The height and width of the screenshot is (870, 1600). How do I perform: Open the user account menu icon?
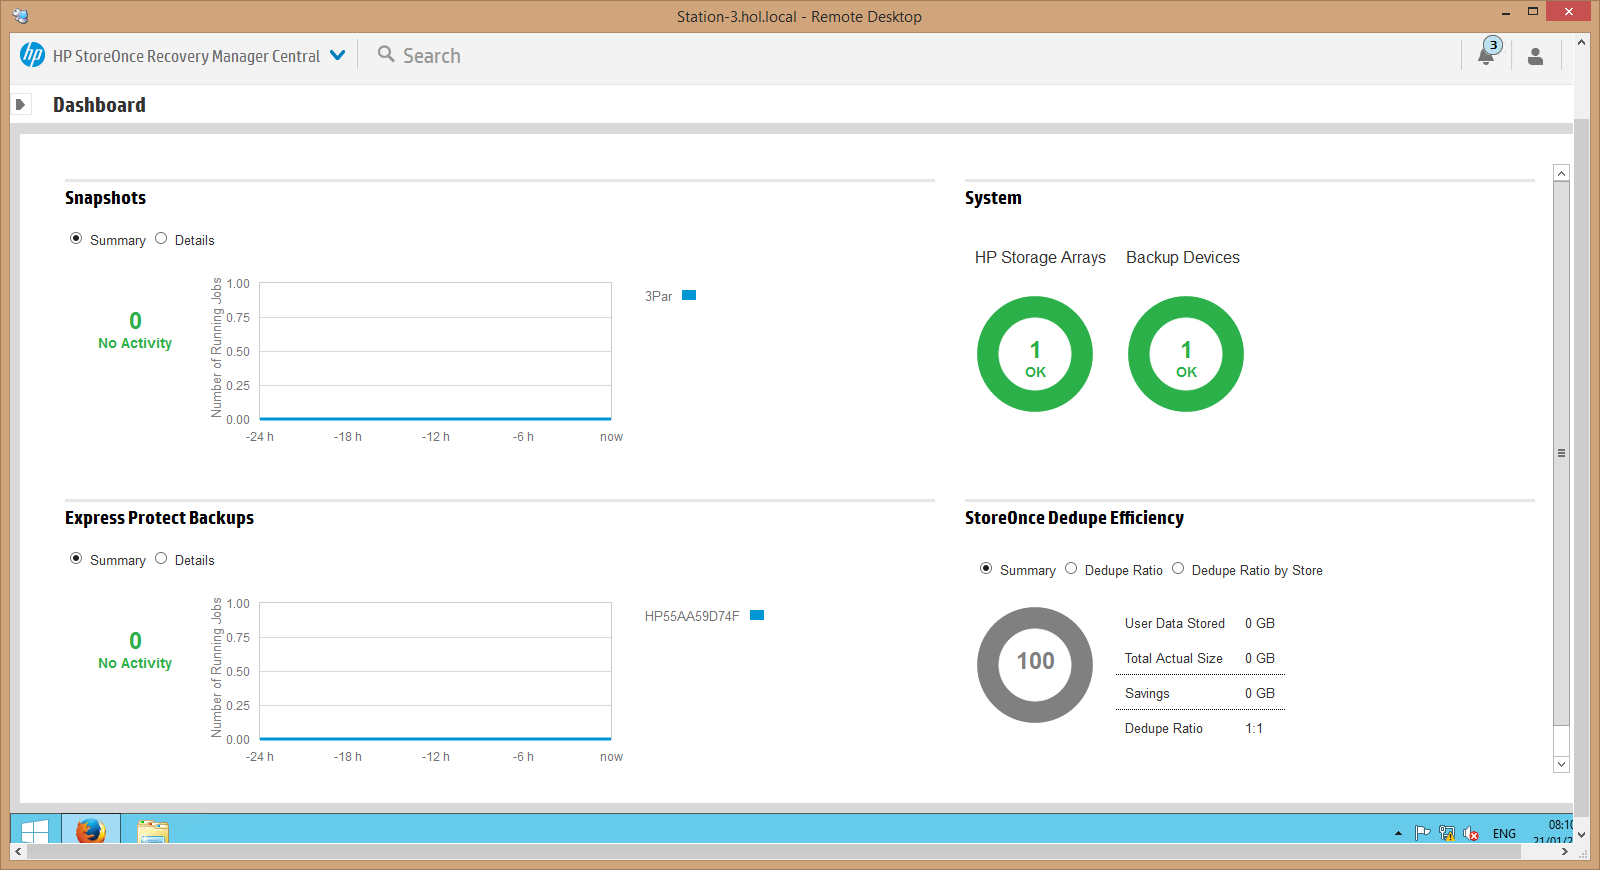coord(1535,56)
